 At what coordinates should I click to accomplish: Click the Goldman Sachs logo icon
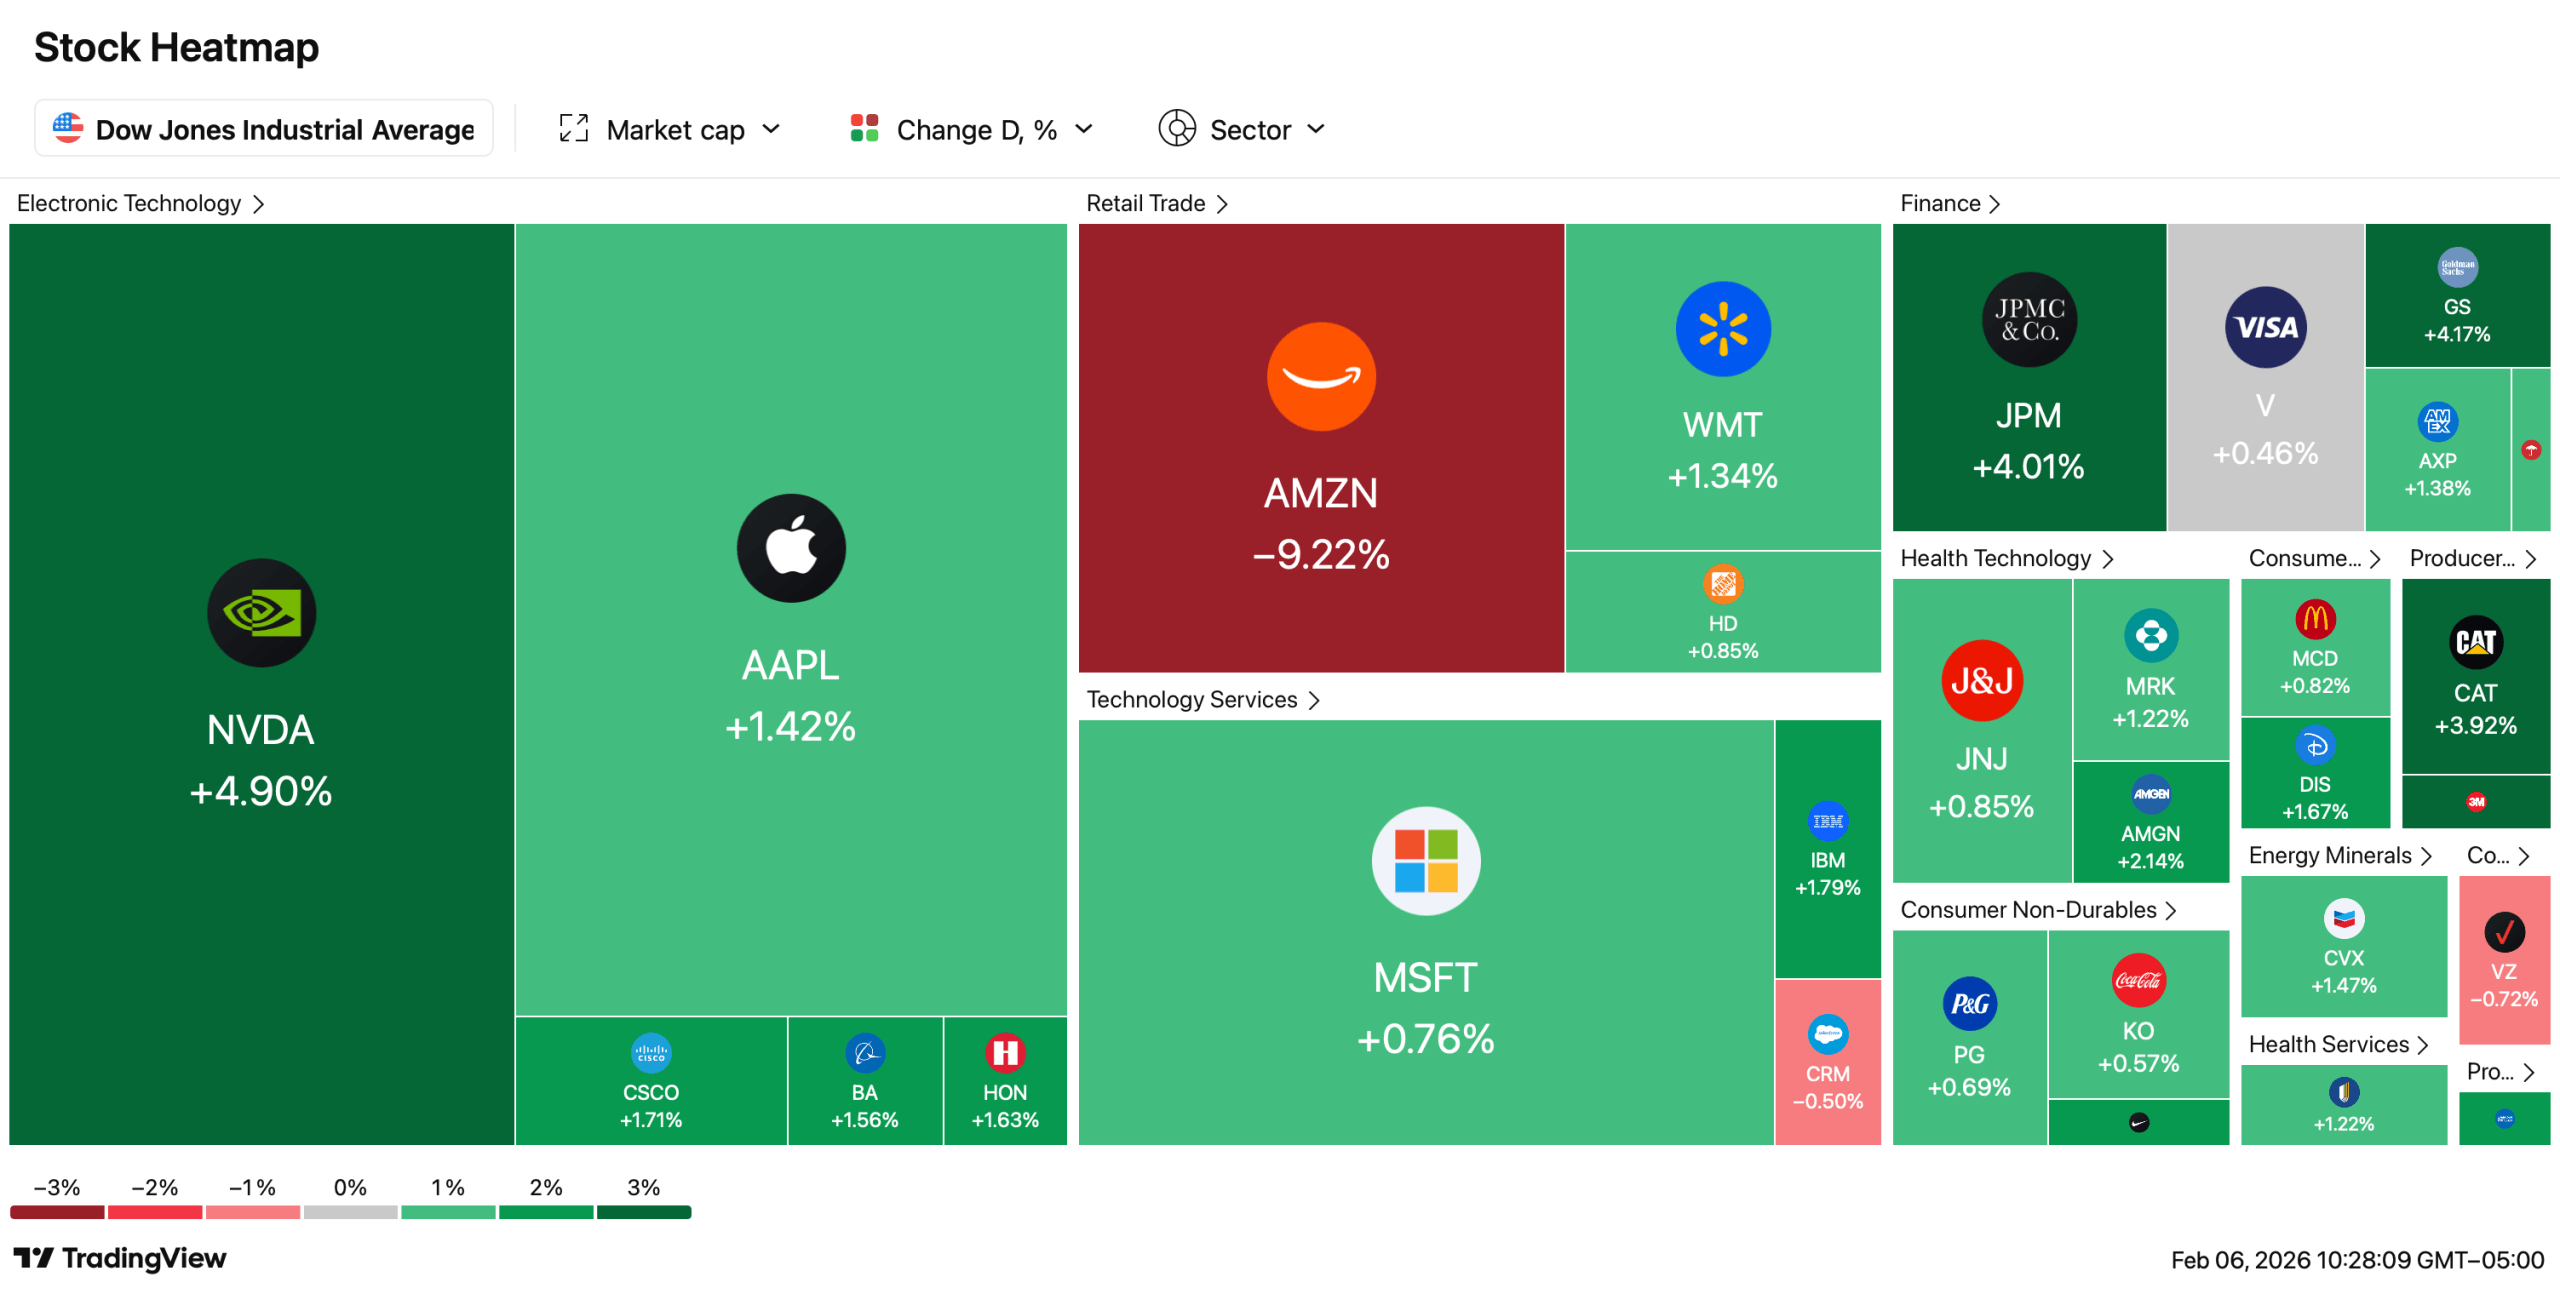pos(2456,267)
